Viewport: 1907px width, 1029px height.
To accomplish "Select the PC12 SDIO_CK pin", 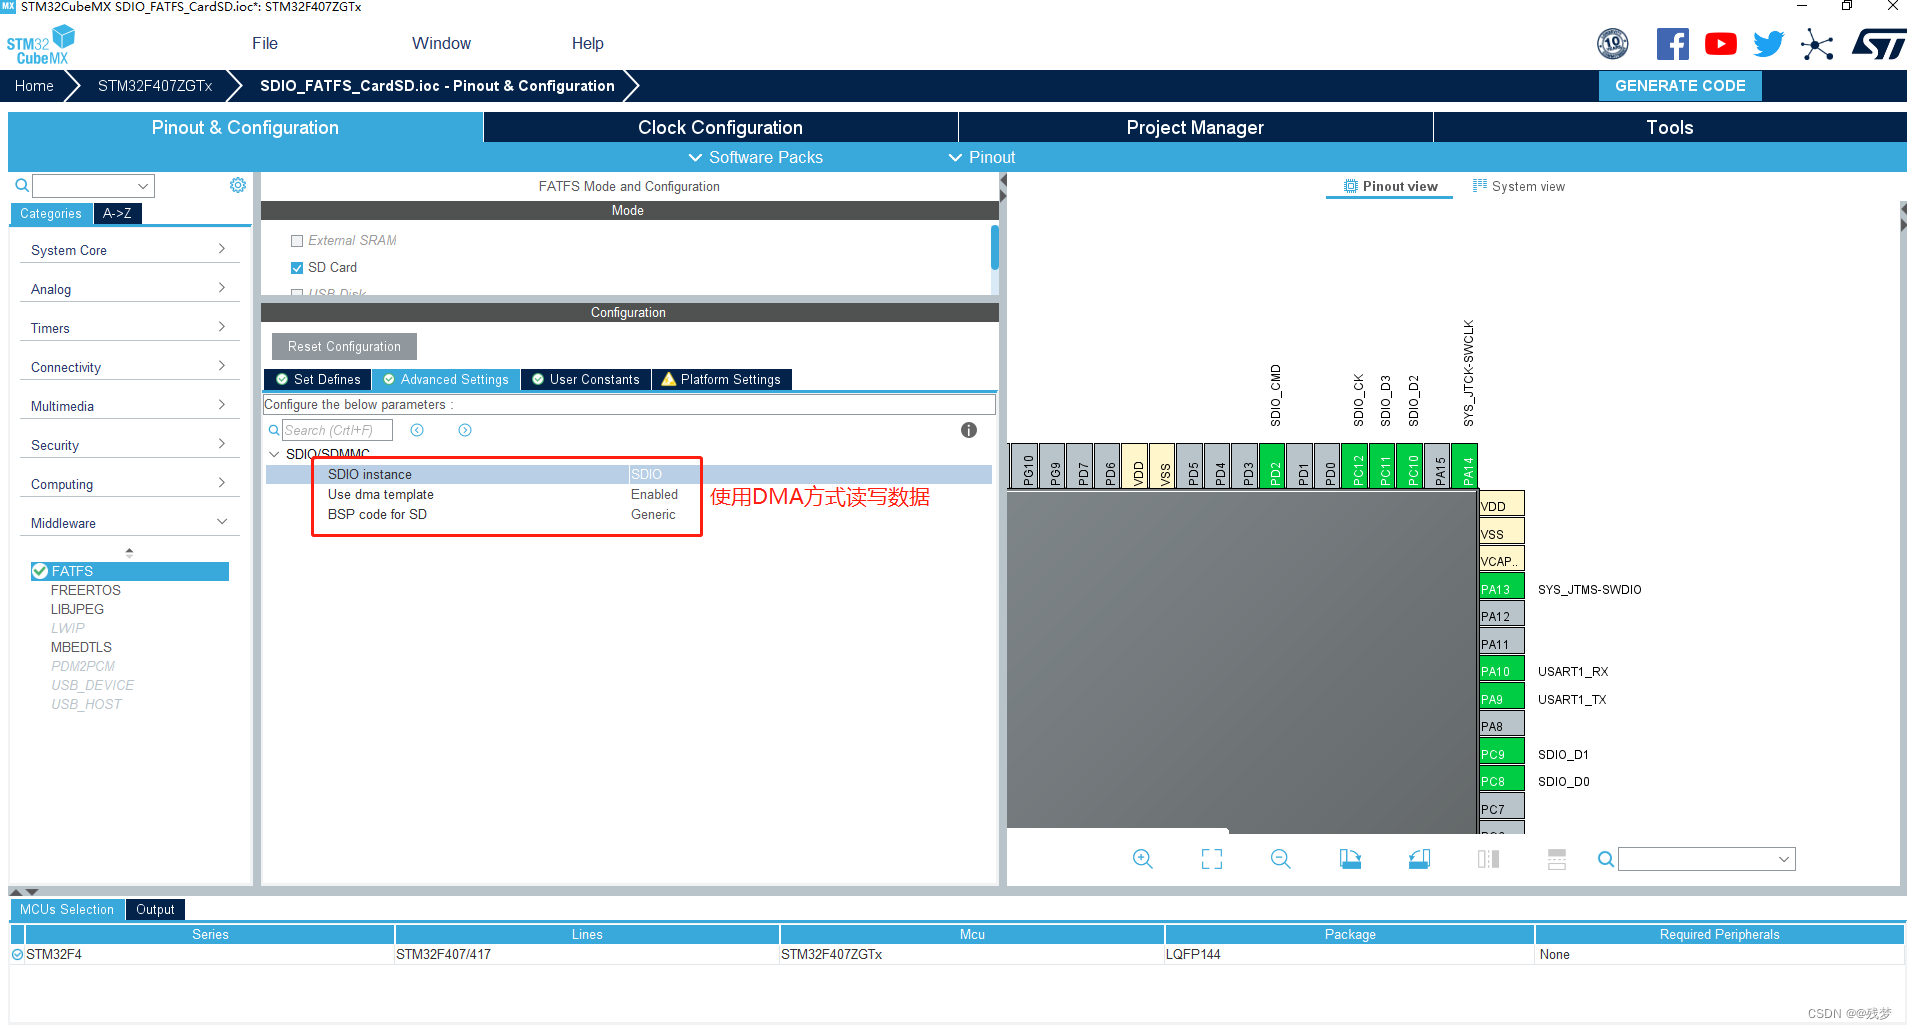I will (x=1355, y=466).
